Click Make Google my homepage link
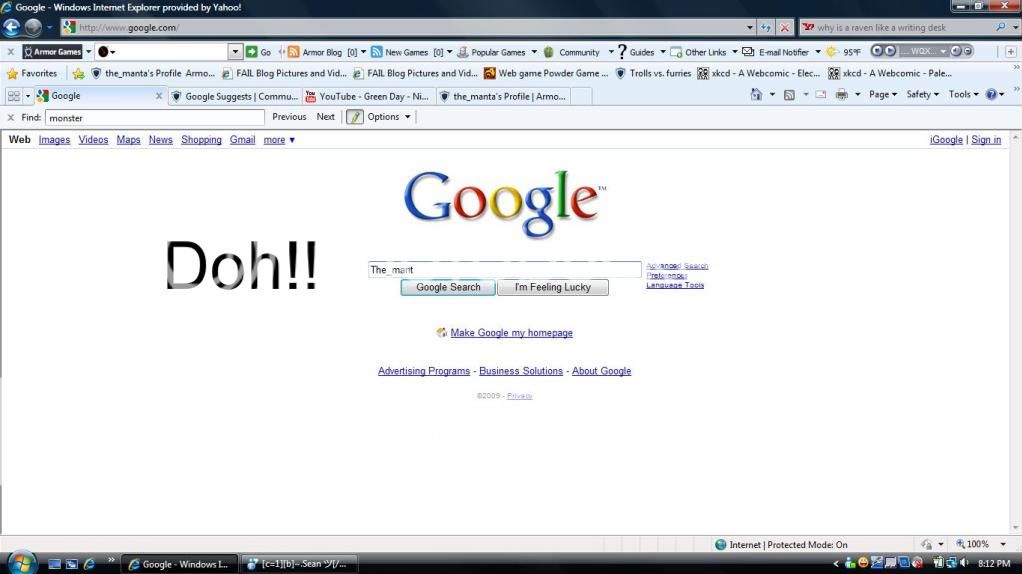Image resolution: width=1022 pixels, height=574 pixels. (512, 333)
